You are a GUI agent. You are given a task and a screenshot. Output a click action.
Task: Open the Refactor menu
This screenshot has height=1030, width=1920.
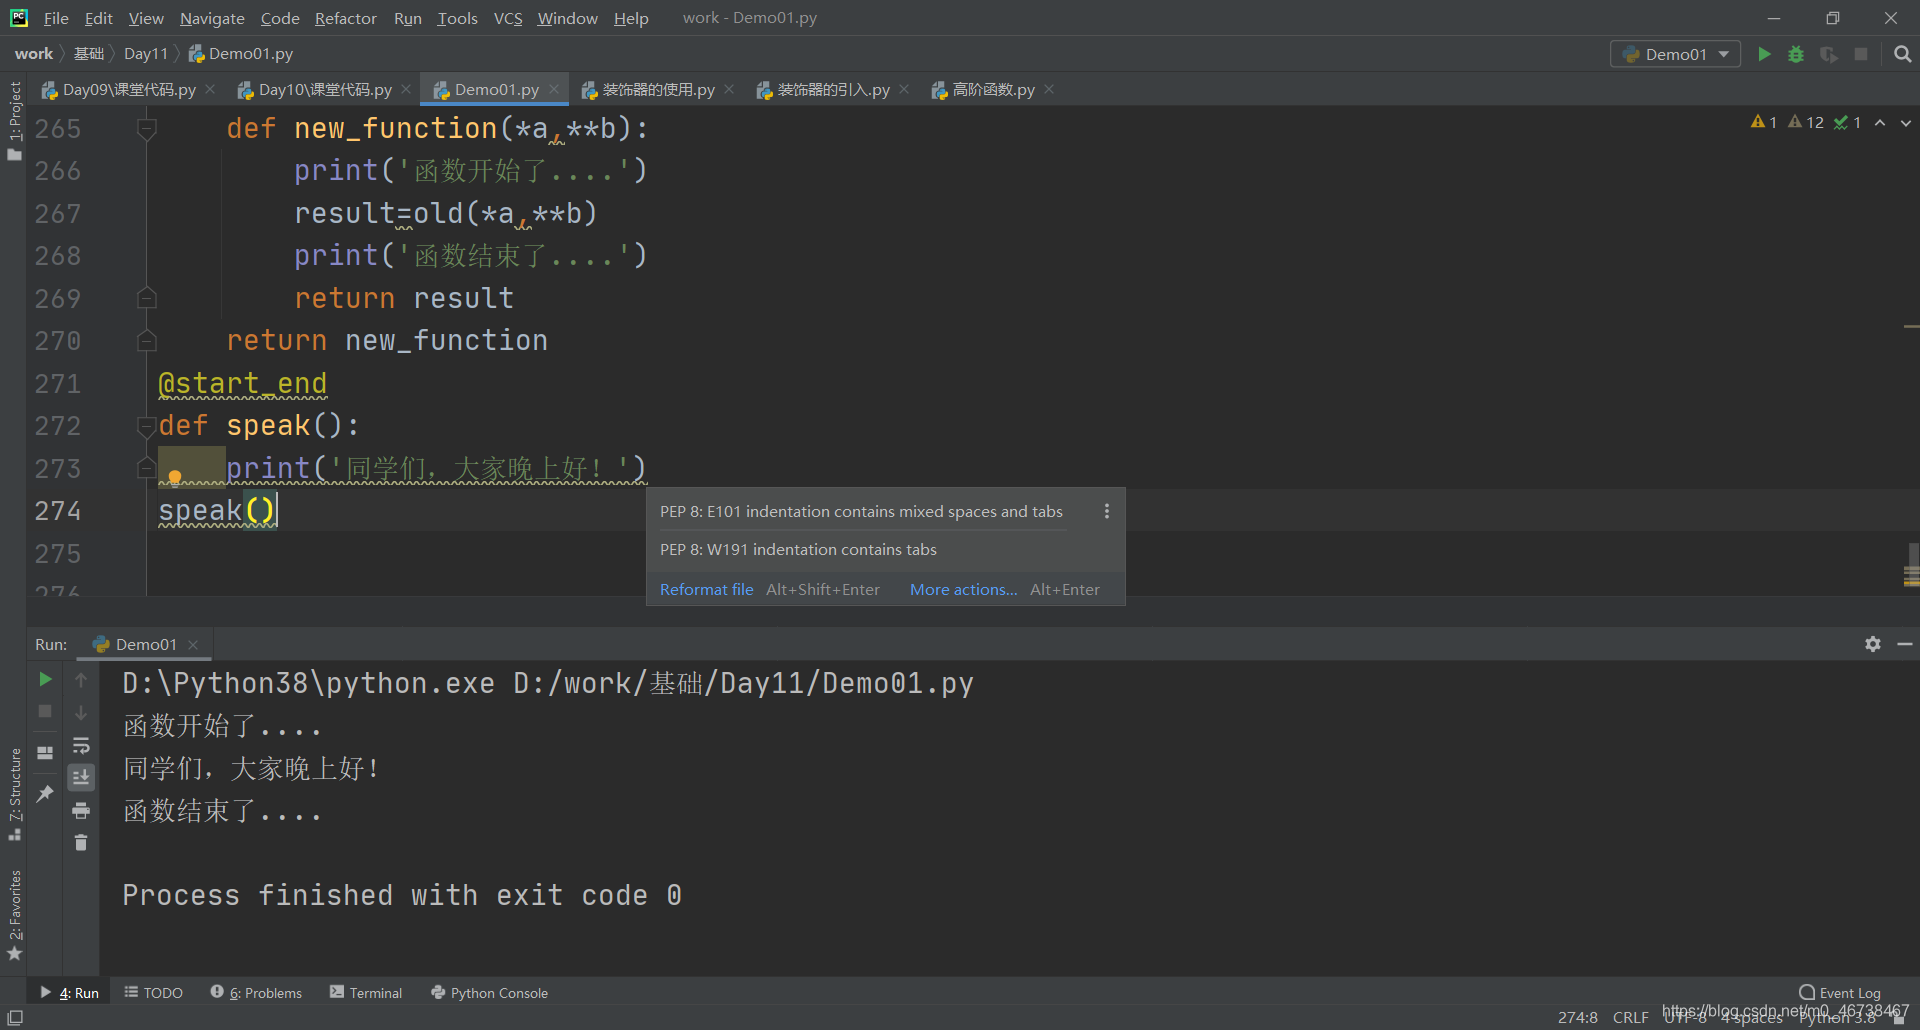[345, 18]
